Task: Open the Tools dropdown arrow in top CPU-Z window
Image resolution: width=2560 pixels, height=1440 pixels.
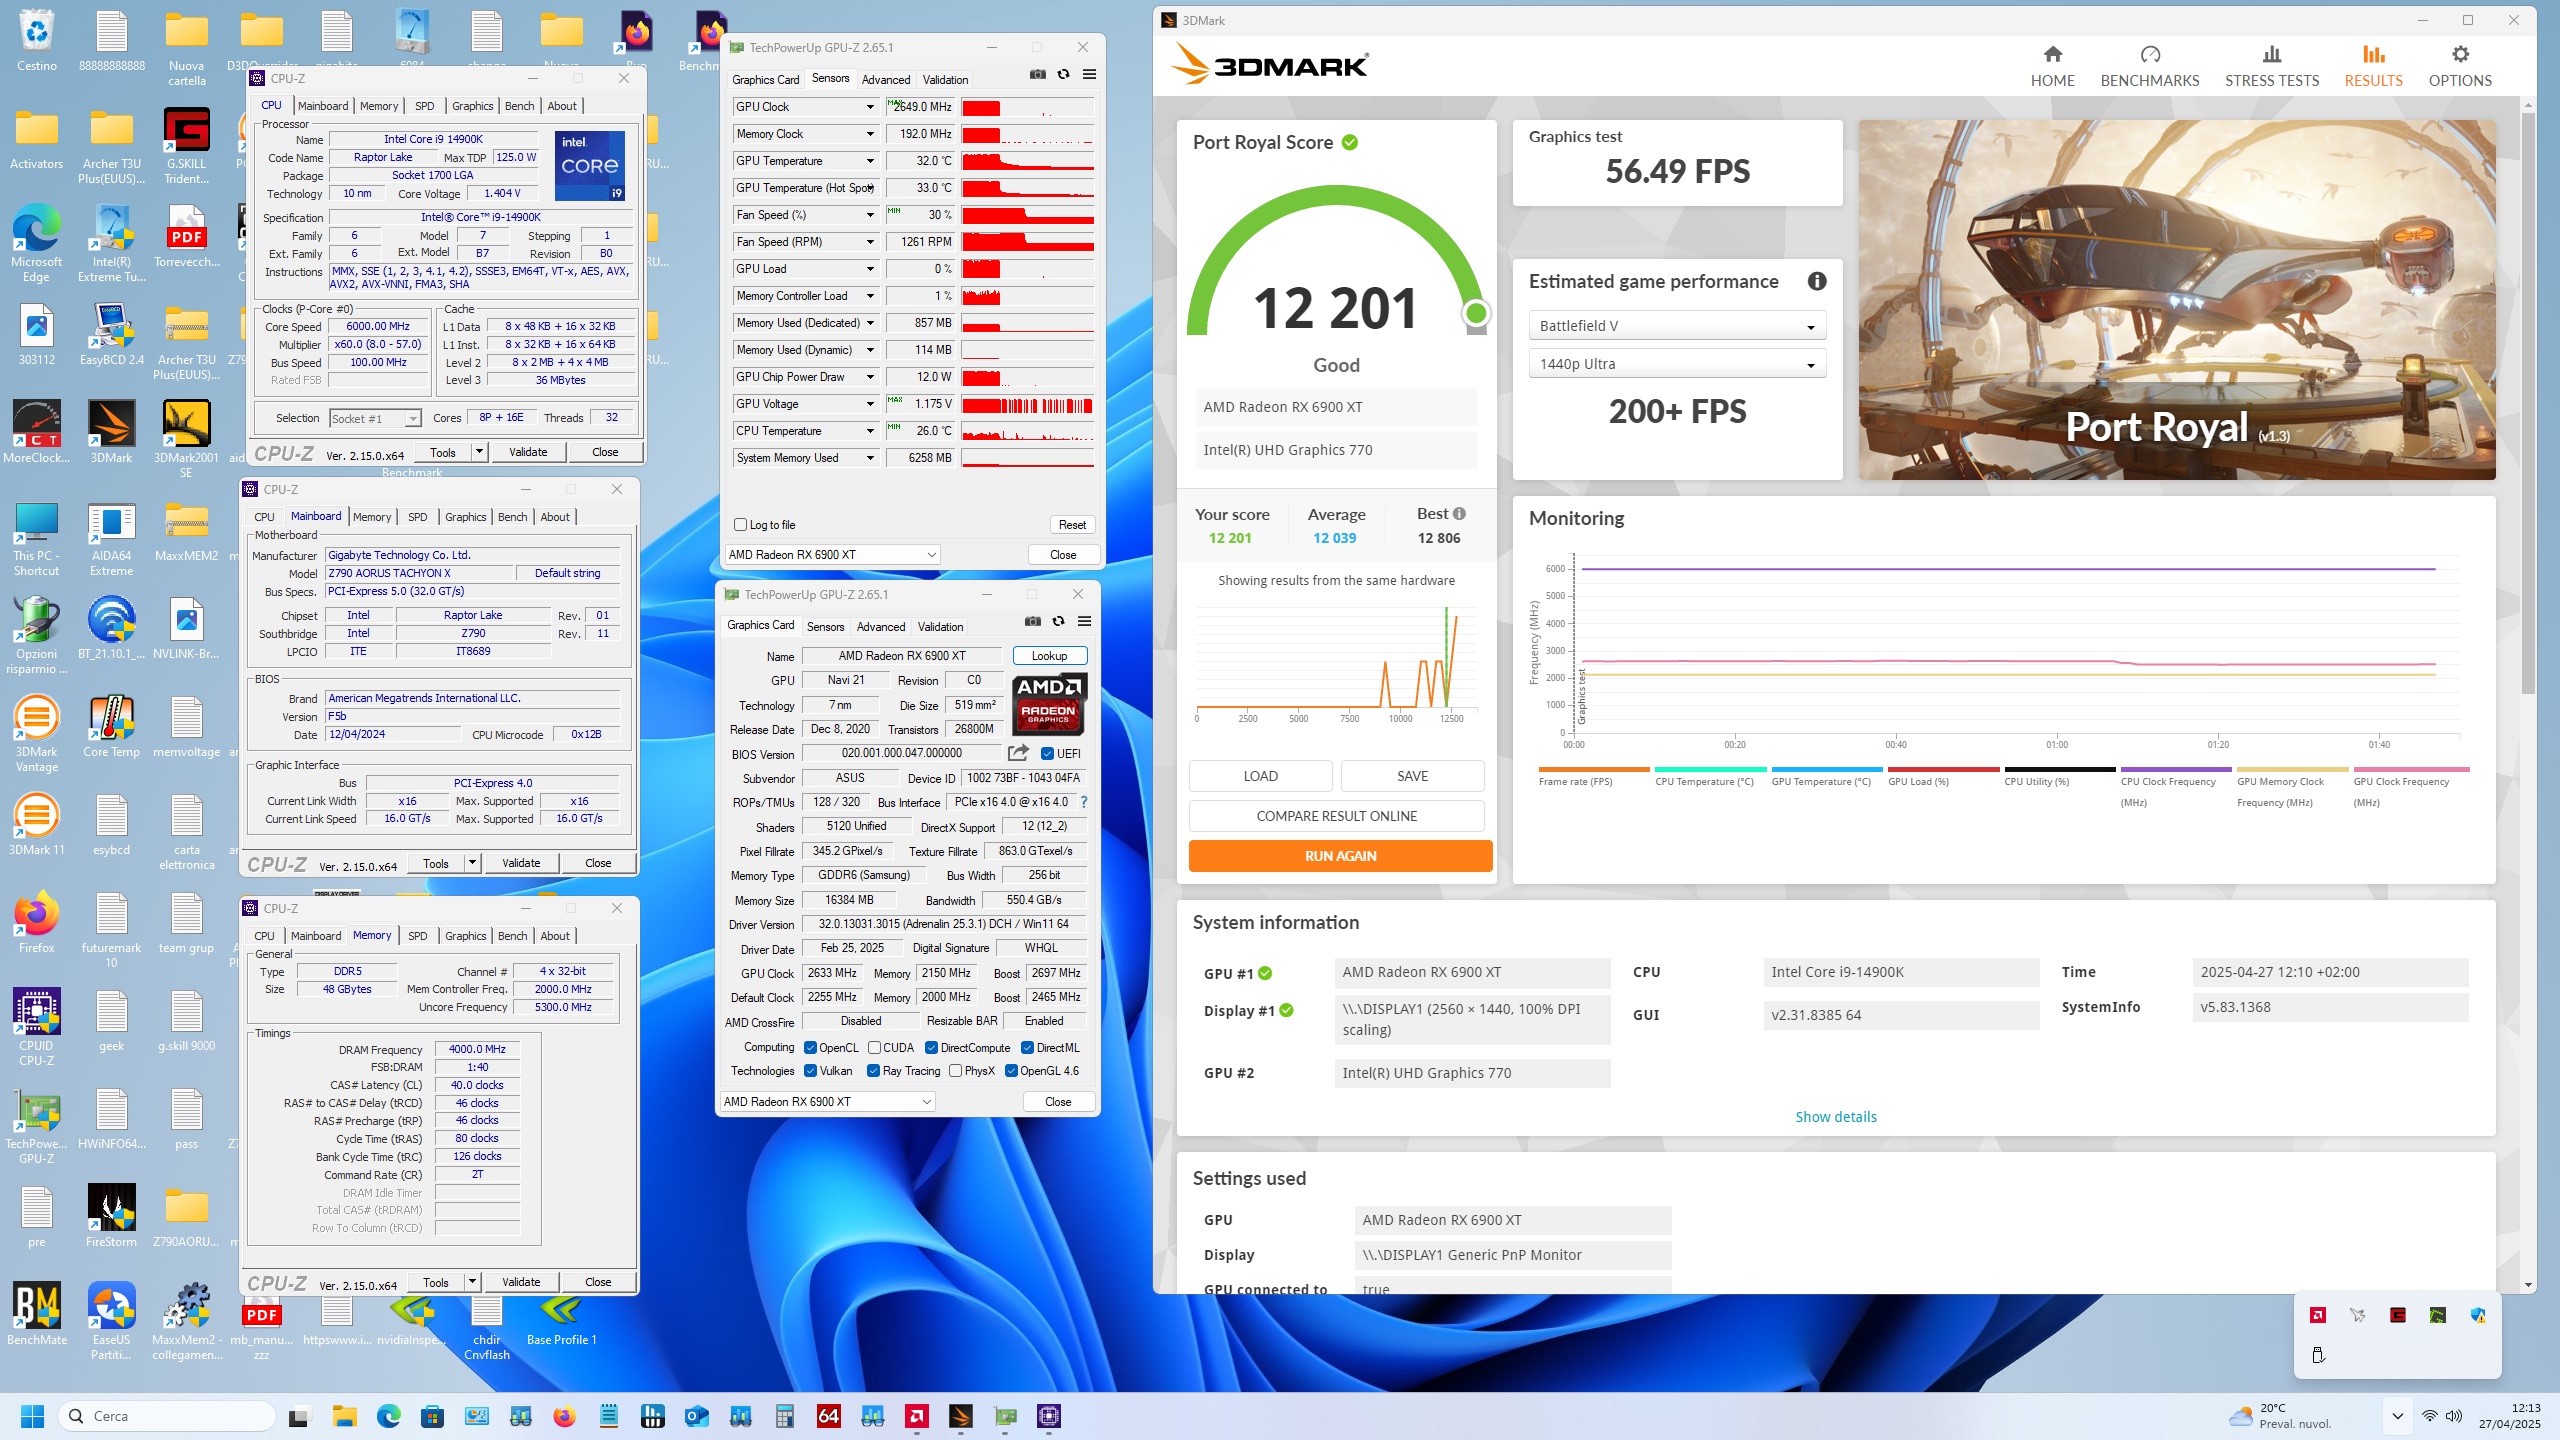Action: tap(479, 452)
